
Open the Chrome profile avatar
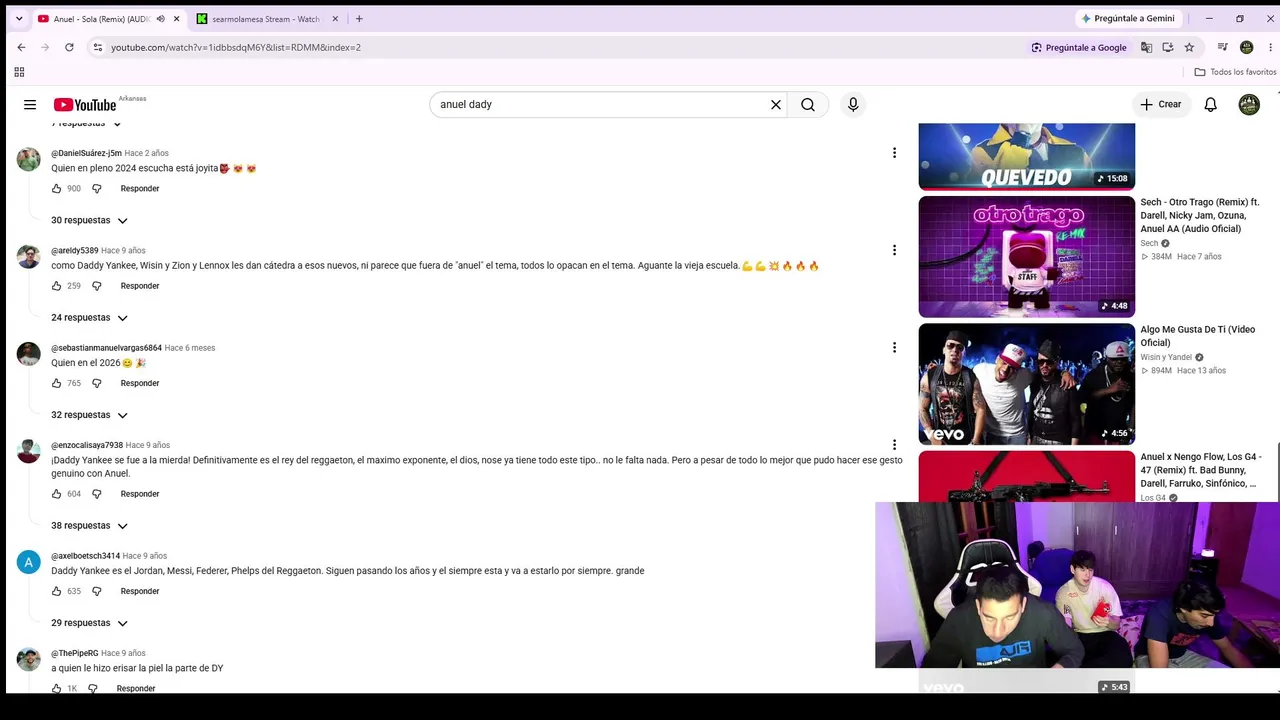pyautogui.click(x=1246, y=47)
